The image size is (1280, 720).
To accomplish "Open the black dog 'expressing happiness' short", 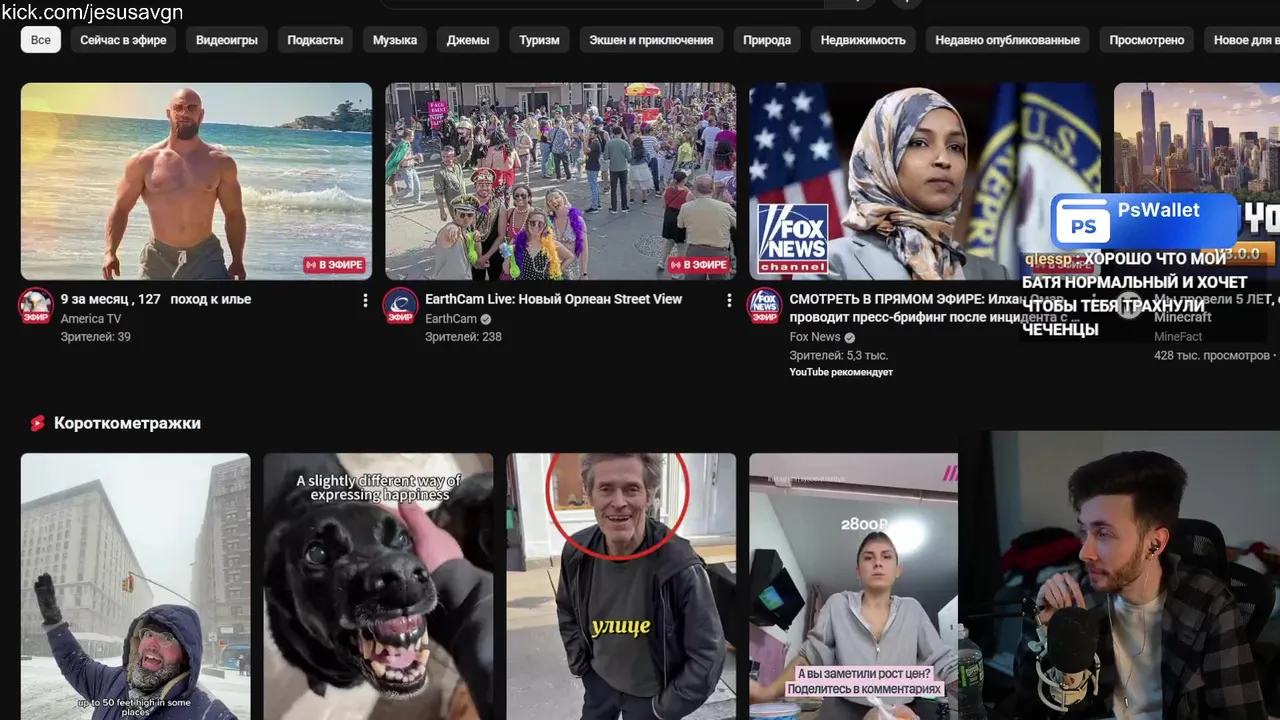I will 378,586.
